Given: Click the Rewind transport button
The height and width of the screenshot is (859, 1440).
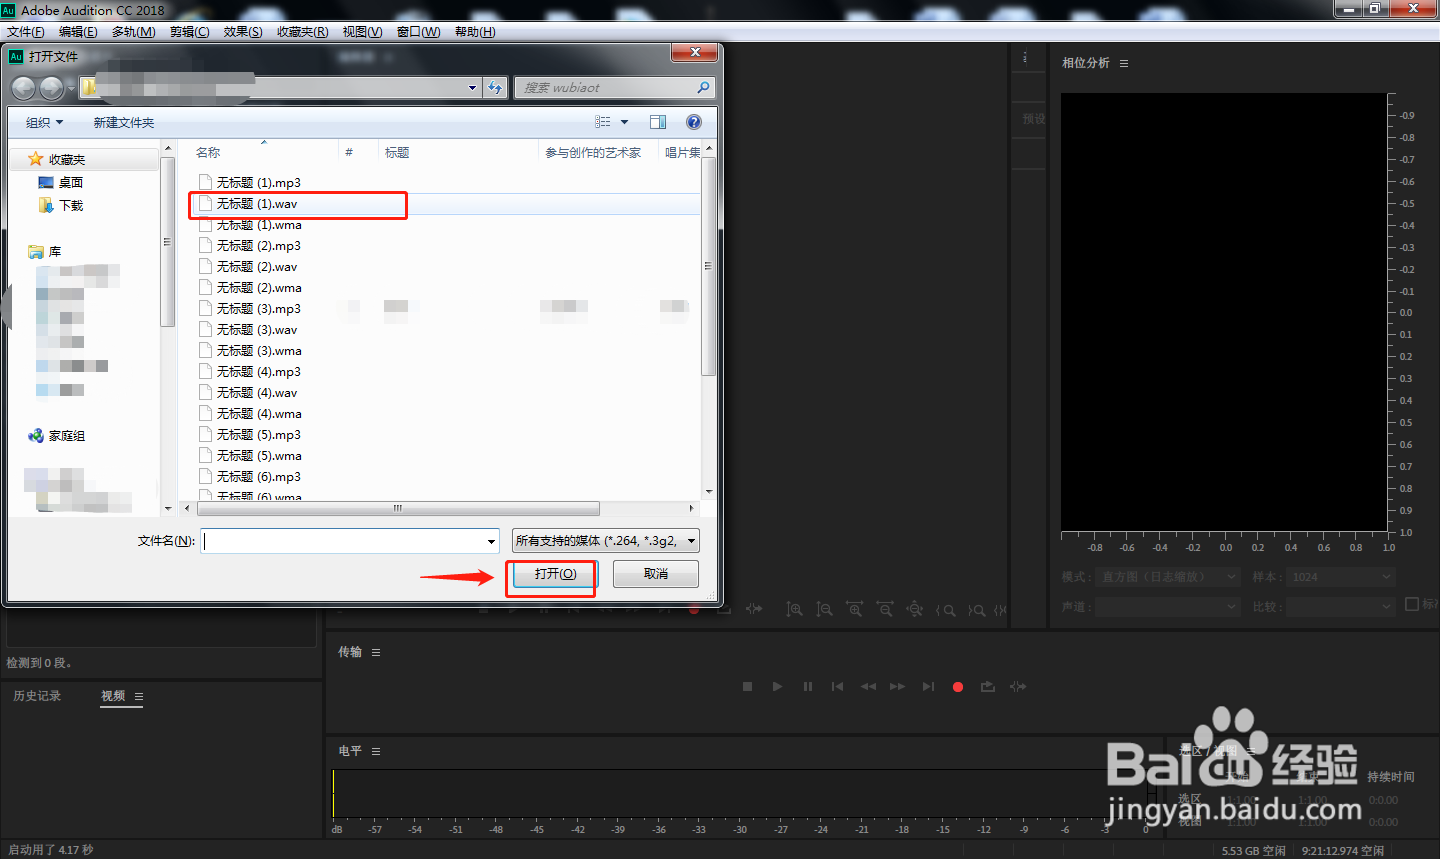Looking at the screenshot, I should pyautogui.click(x=868, y=687).
